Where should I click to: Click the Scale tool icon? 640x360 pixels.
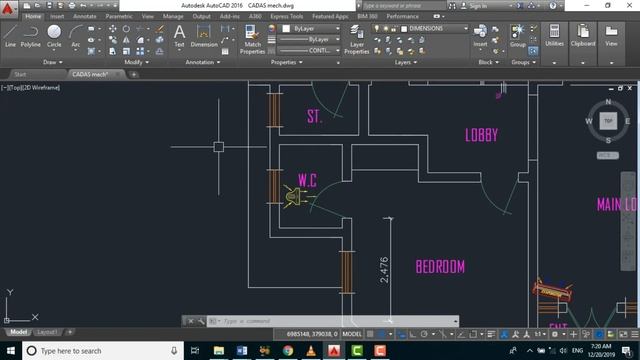[x=126, y=51]
